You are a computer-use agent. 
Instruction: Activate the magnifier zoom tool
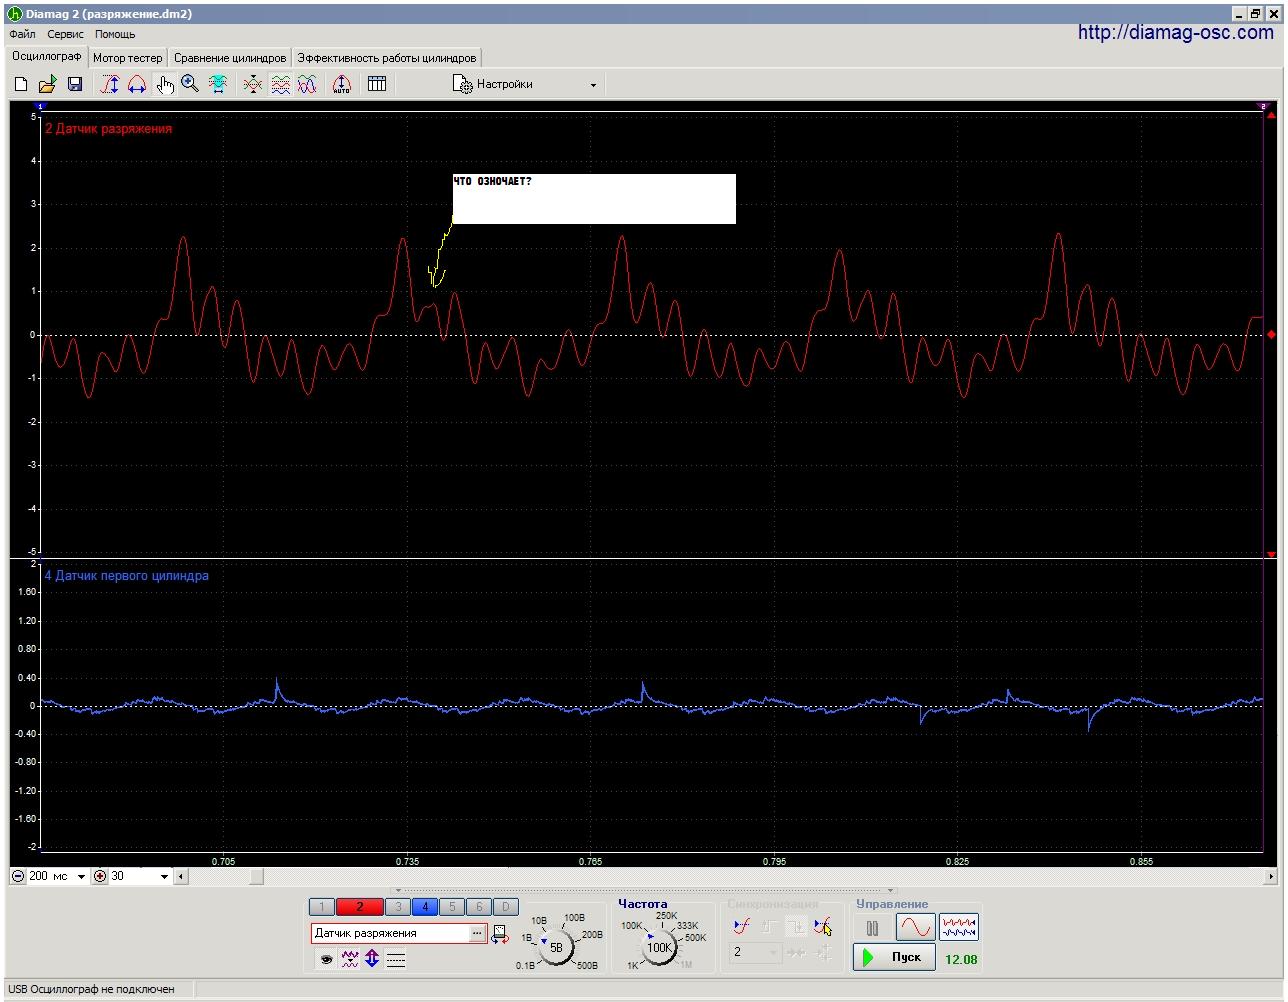click(190, 85)
